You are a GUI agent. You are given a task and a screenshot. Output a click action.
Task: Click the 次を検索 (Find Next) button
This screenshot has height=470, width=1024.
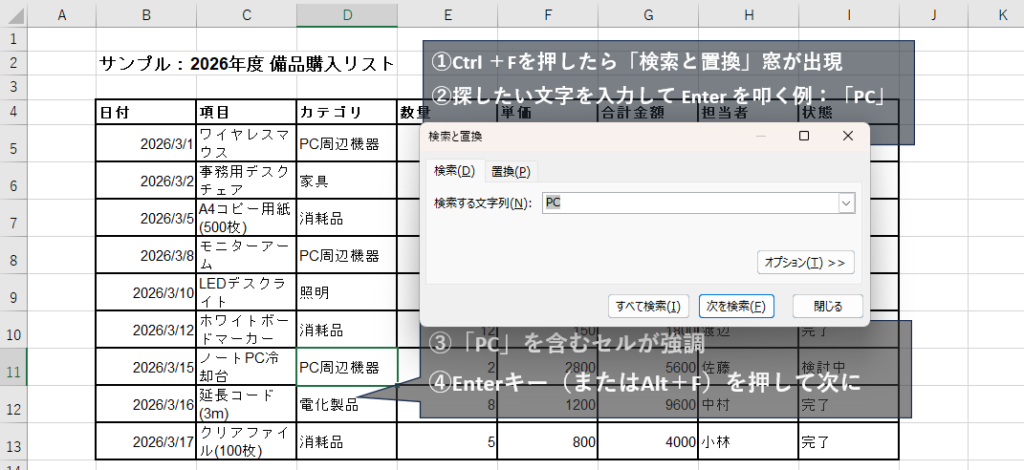pyautogui.click(x=735, y=306)
